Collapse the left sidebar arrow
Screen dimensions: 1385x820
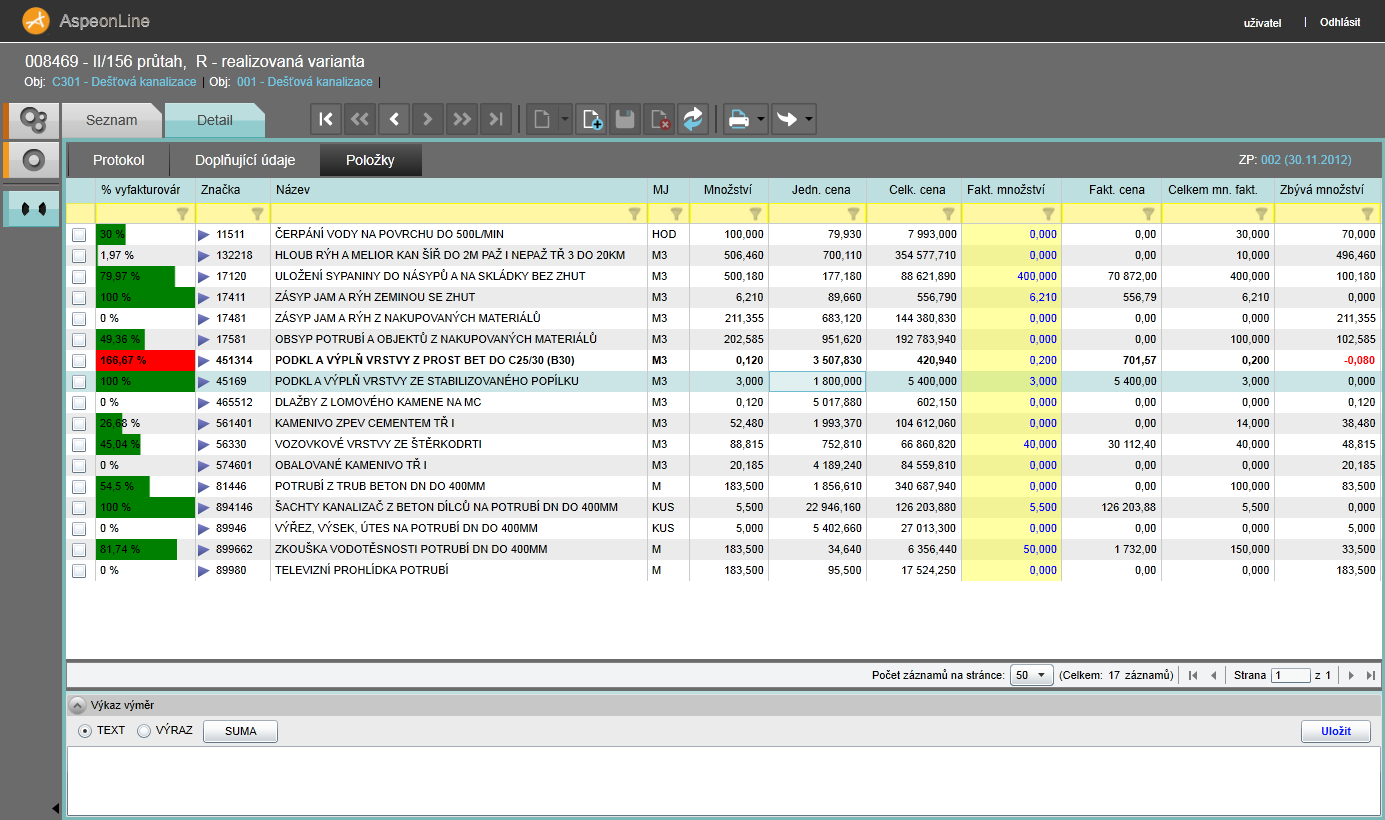55,808
